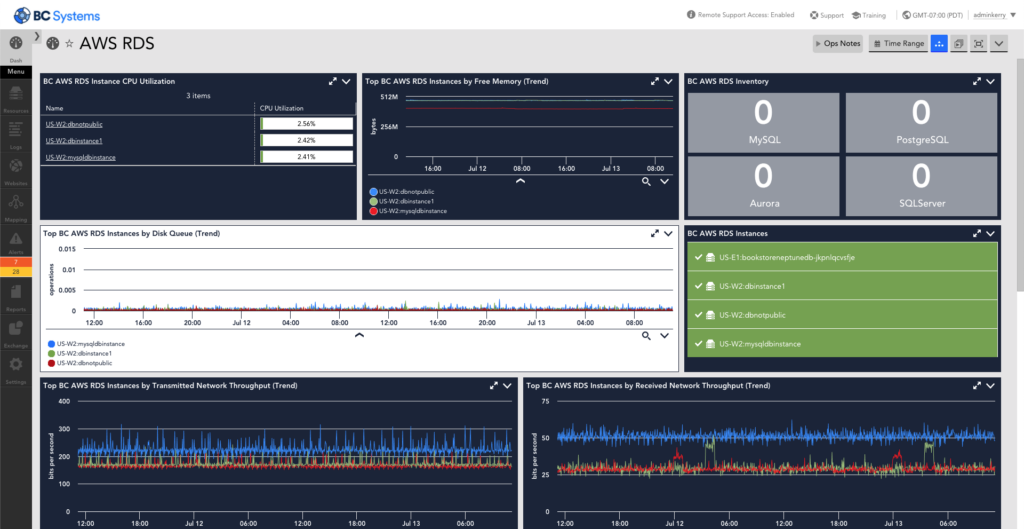This screenshot has height=529, width=1024.
Task: Toggle US-W2:dbinstance1 legend in Disk Queue chart
Action: point(79,353)
